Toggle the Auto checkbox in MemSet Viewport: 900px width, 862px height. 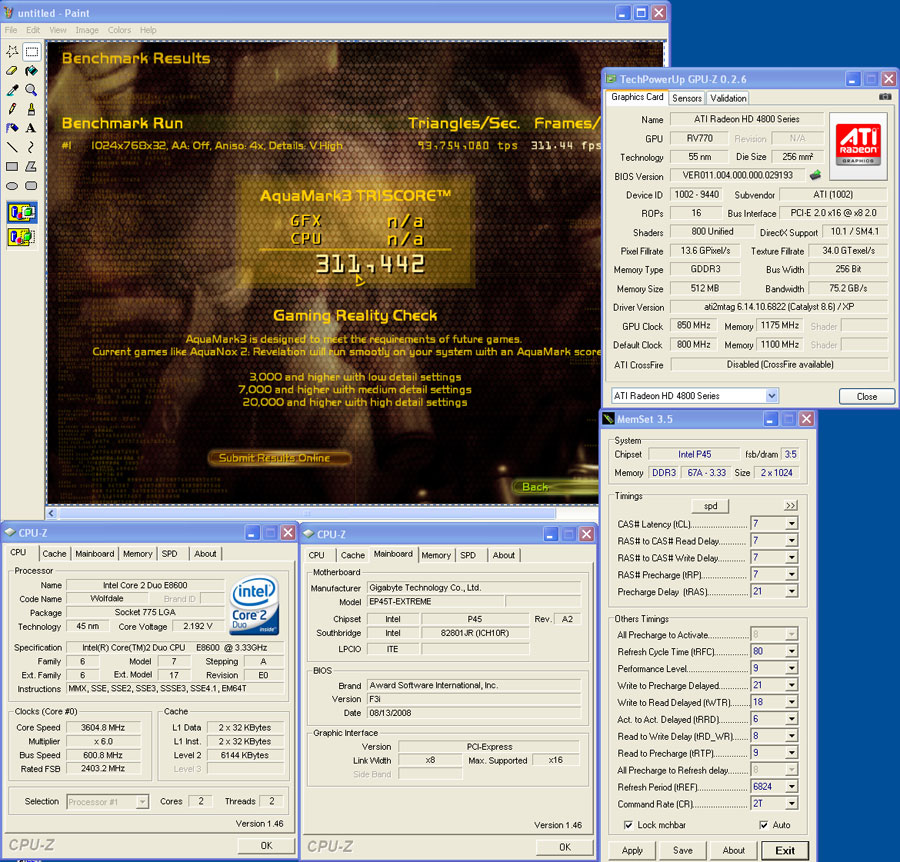click(763, 825)
